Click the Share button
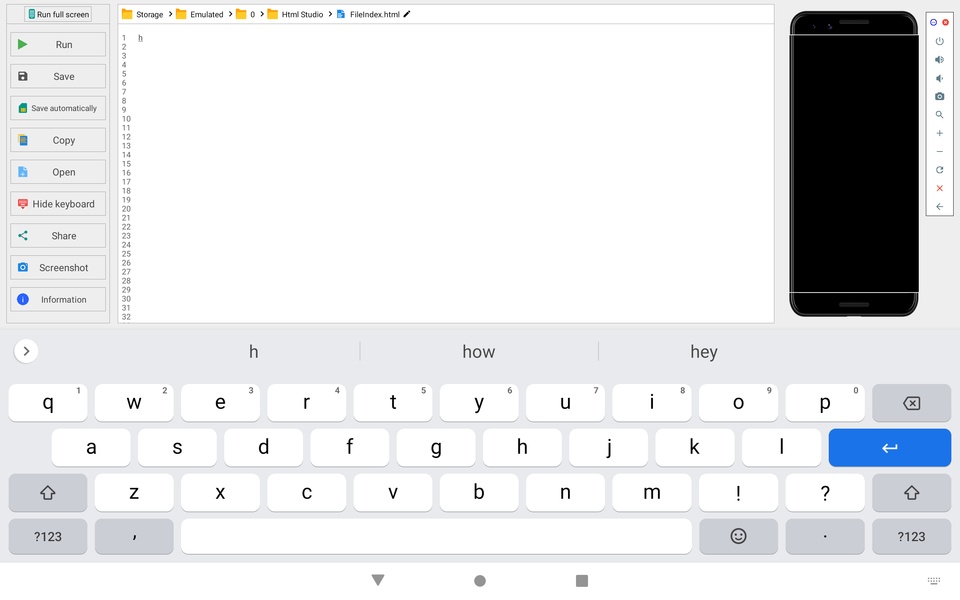This screenshot has width=960, height=600. click(58, 236)
